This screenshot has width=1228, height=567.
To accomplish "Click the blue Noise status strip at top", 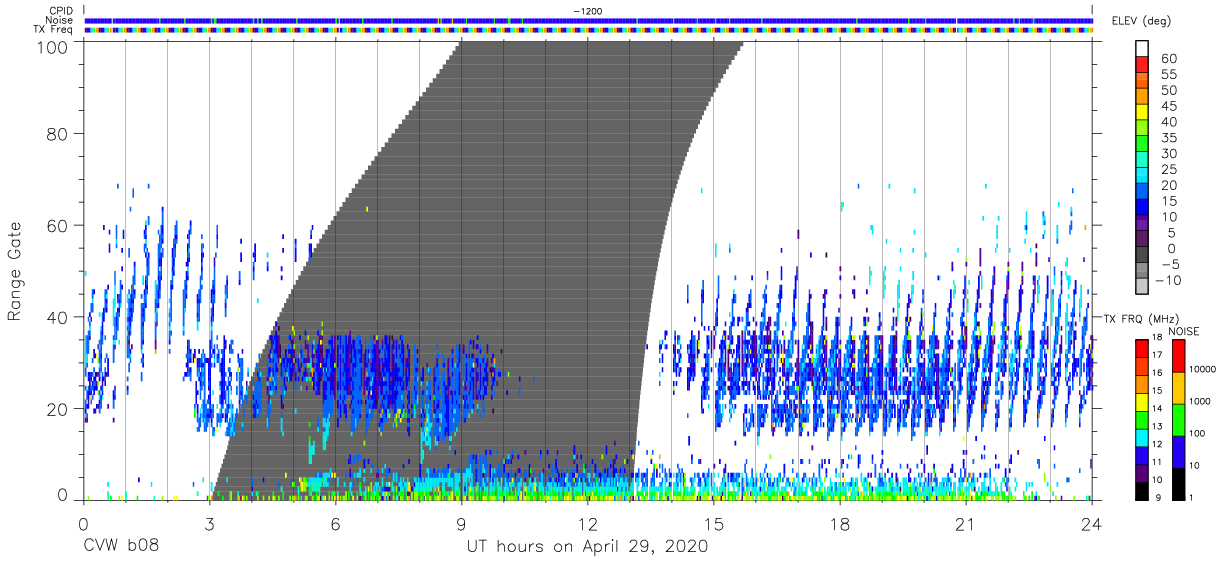I will coord(588,20).
